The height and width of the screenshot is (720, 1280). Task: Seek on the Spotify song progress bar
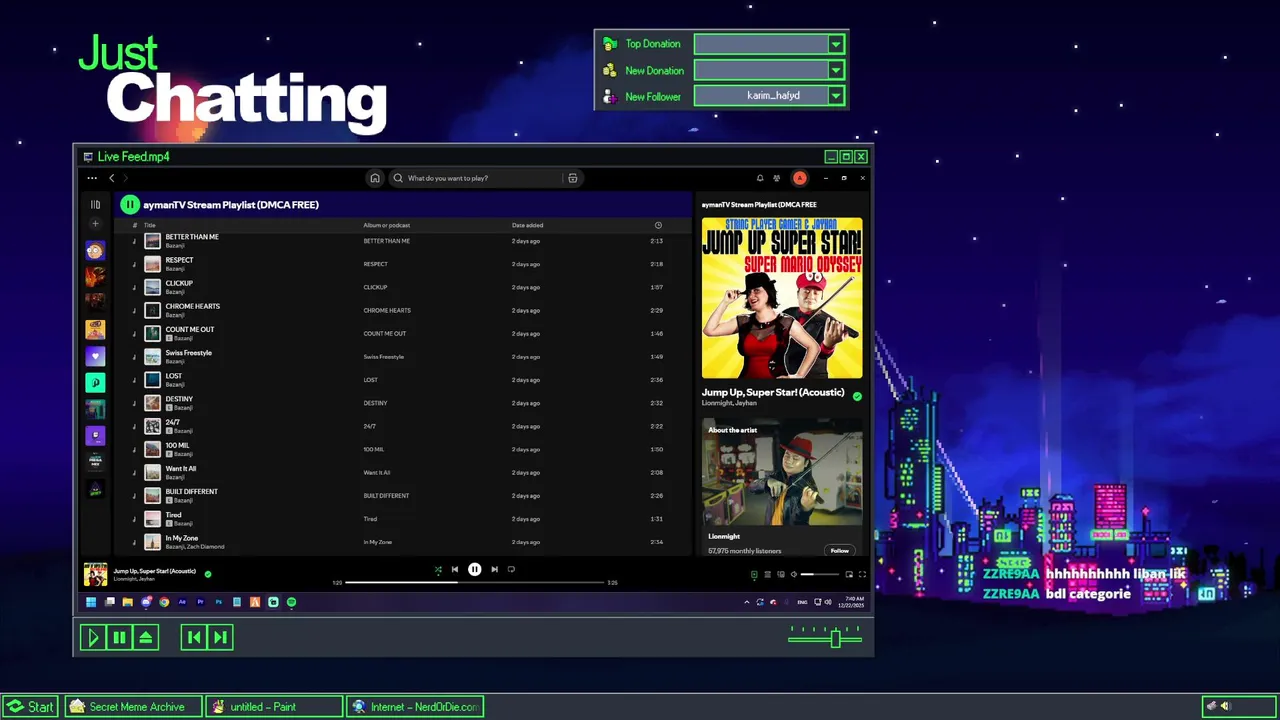[x=475, y=582]
